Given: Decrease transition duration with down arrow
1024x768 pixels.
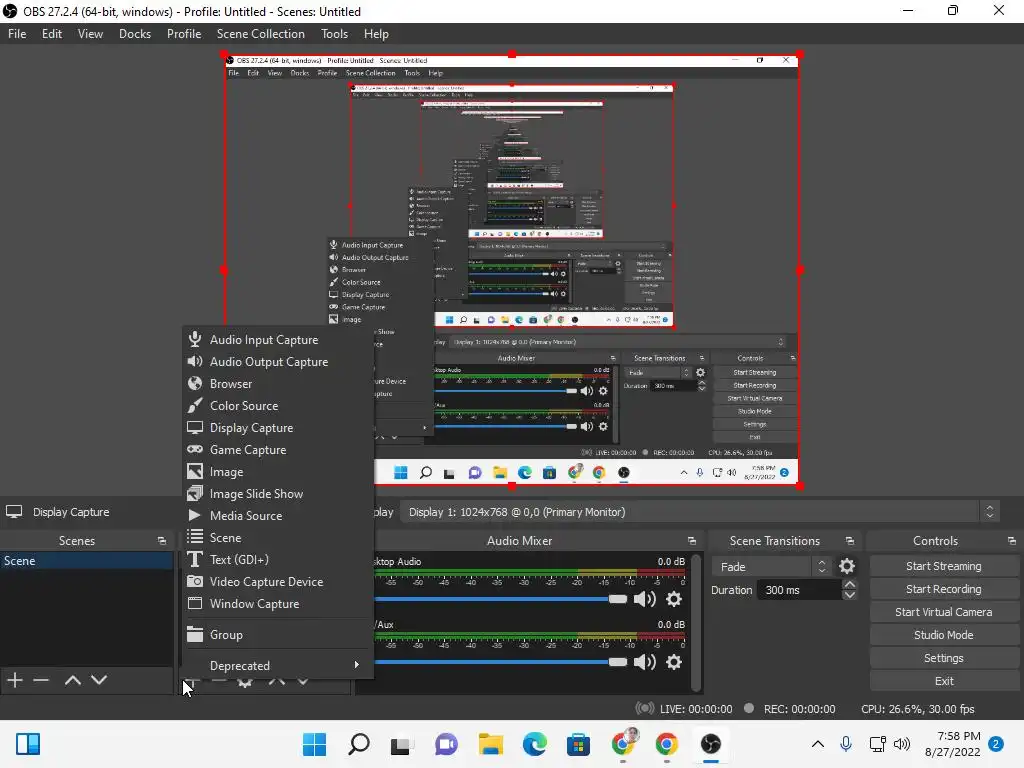Looking at the screenshot, I should [x=850, y=596].
